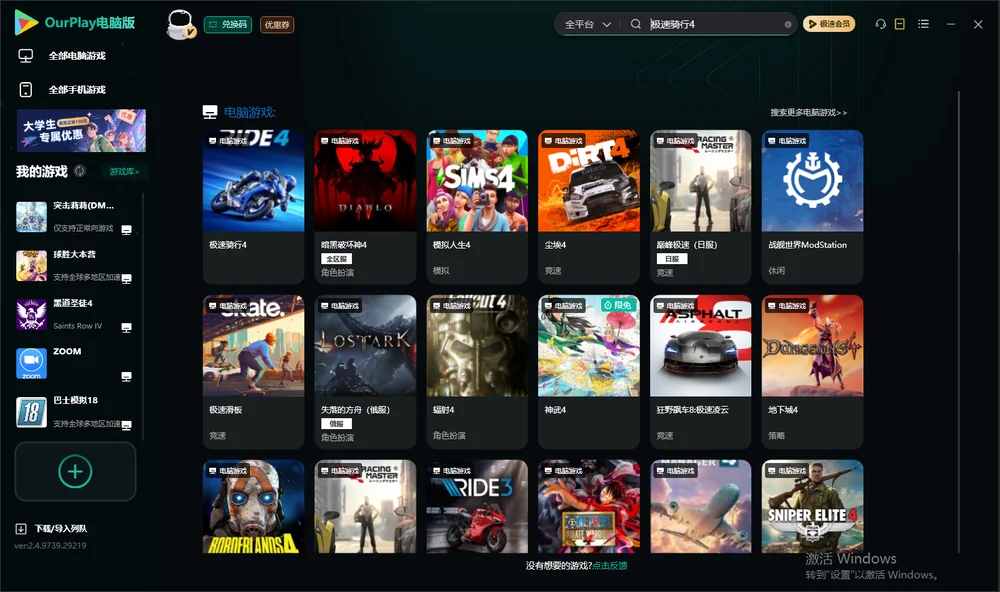
Task: Launch ZOOM from my games list
Action: 74,363
